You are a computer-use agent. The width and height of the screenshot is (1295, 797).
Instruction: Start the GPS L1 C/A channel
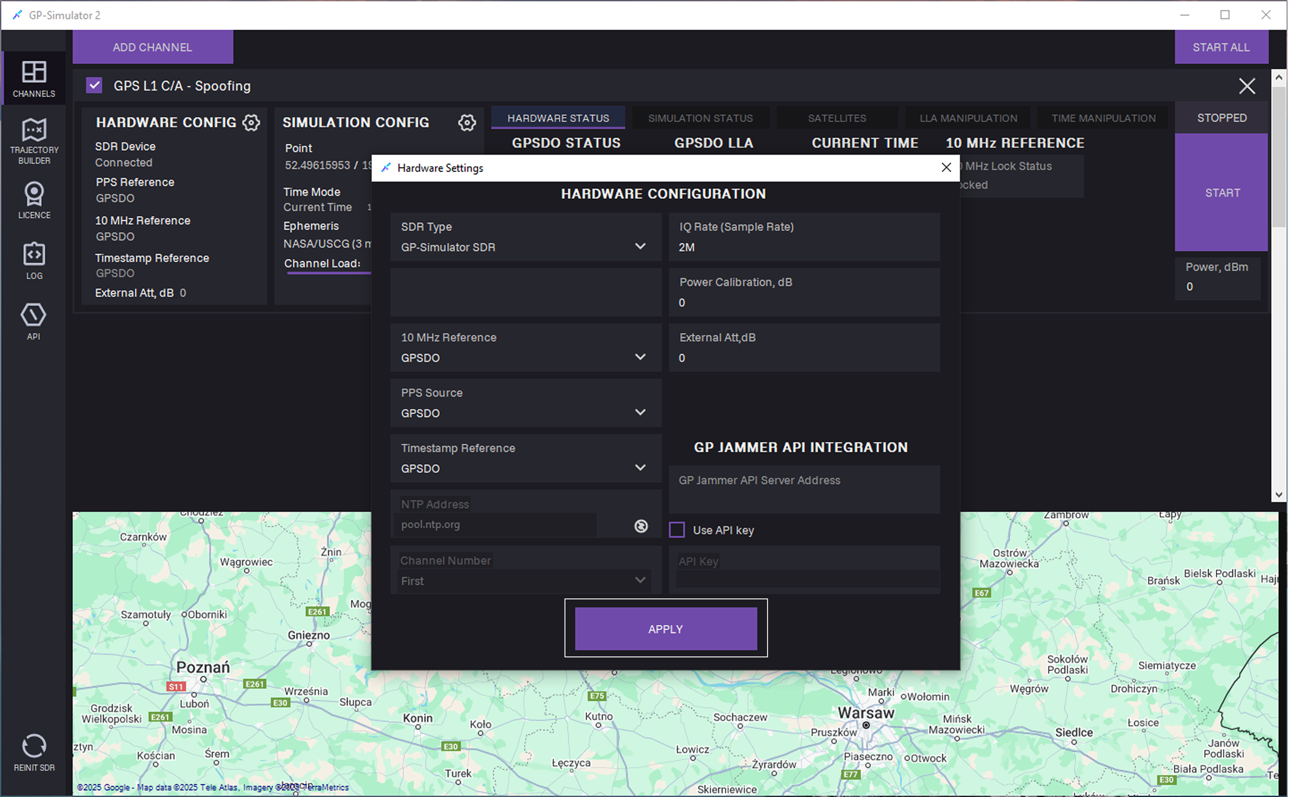click(x=1222, y=193)
